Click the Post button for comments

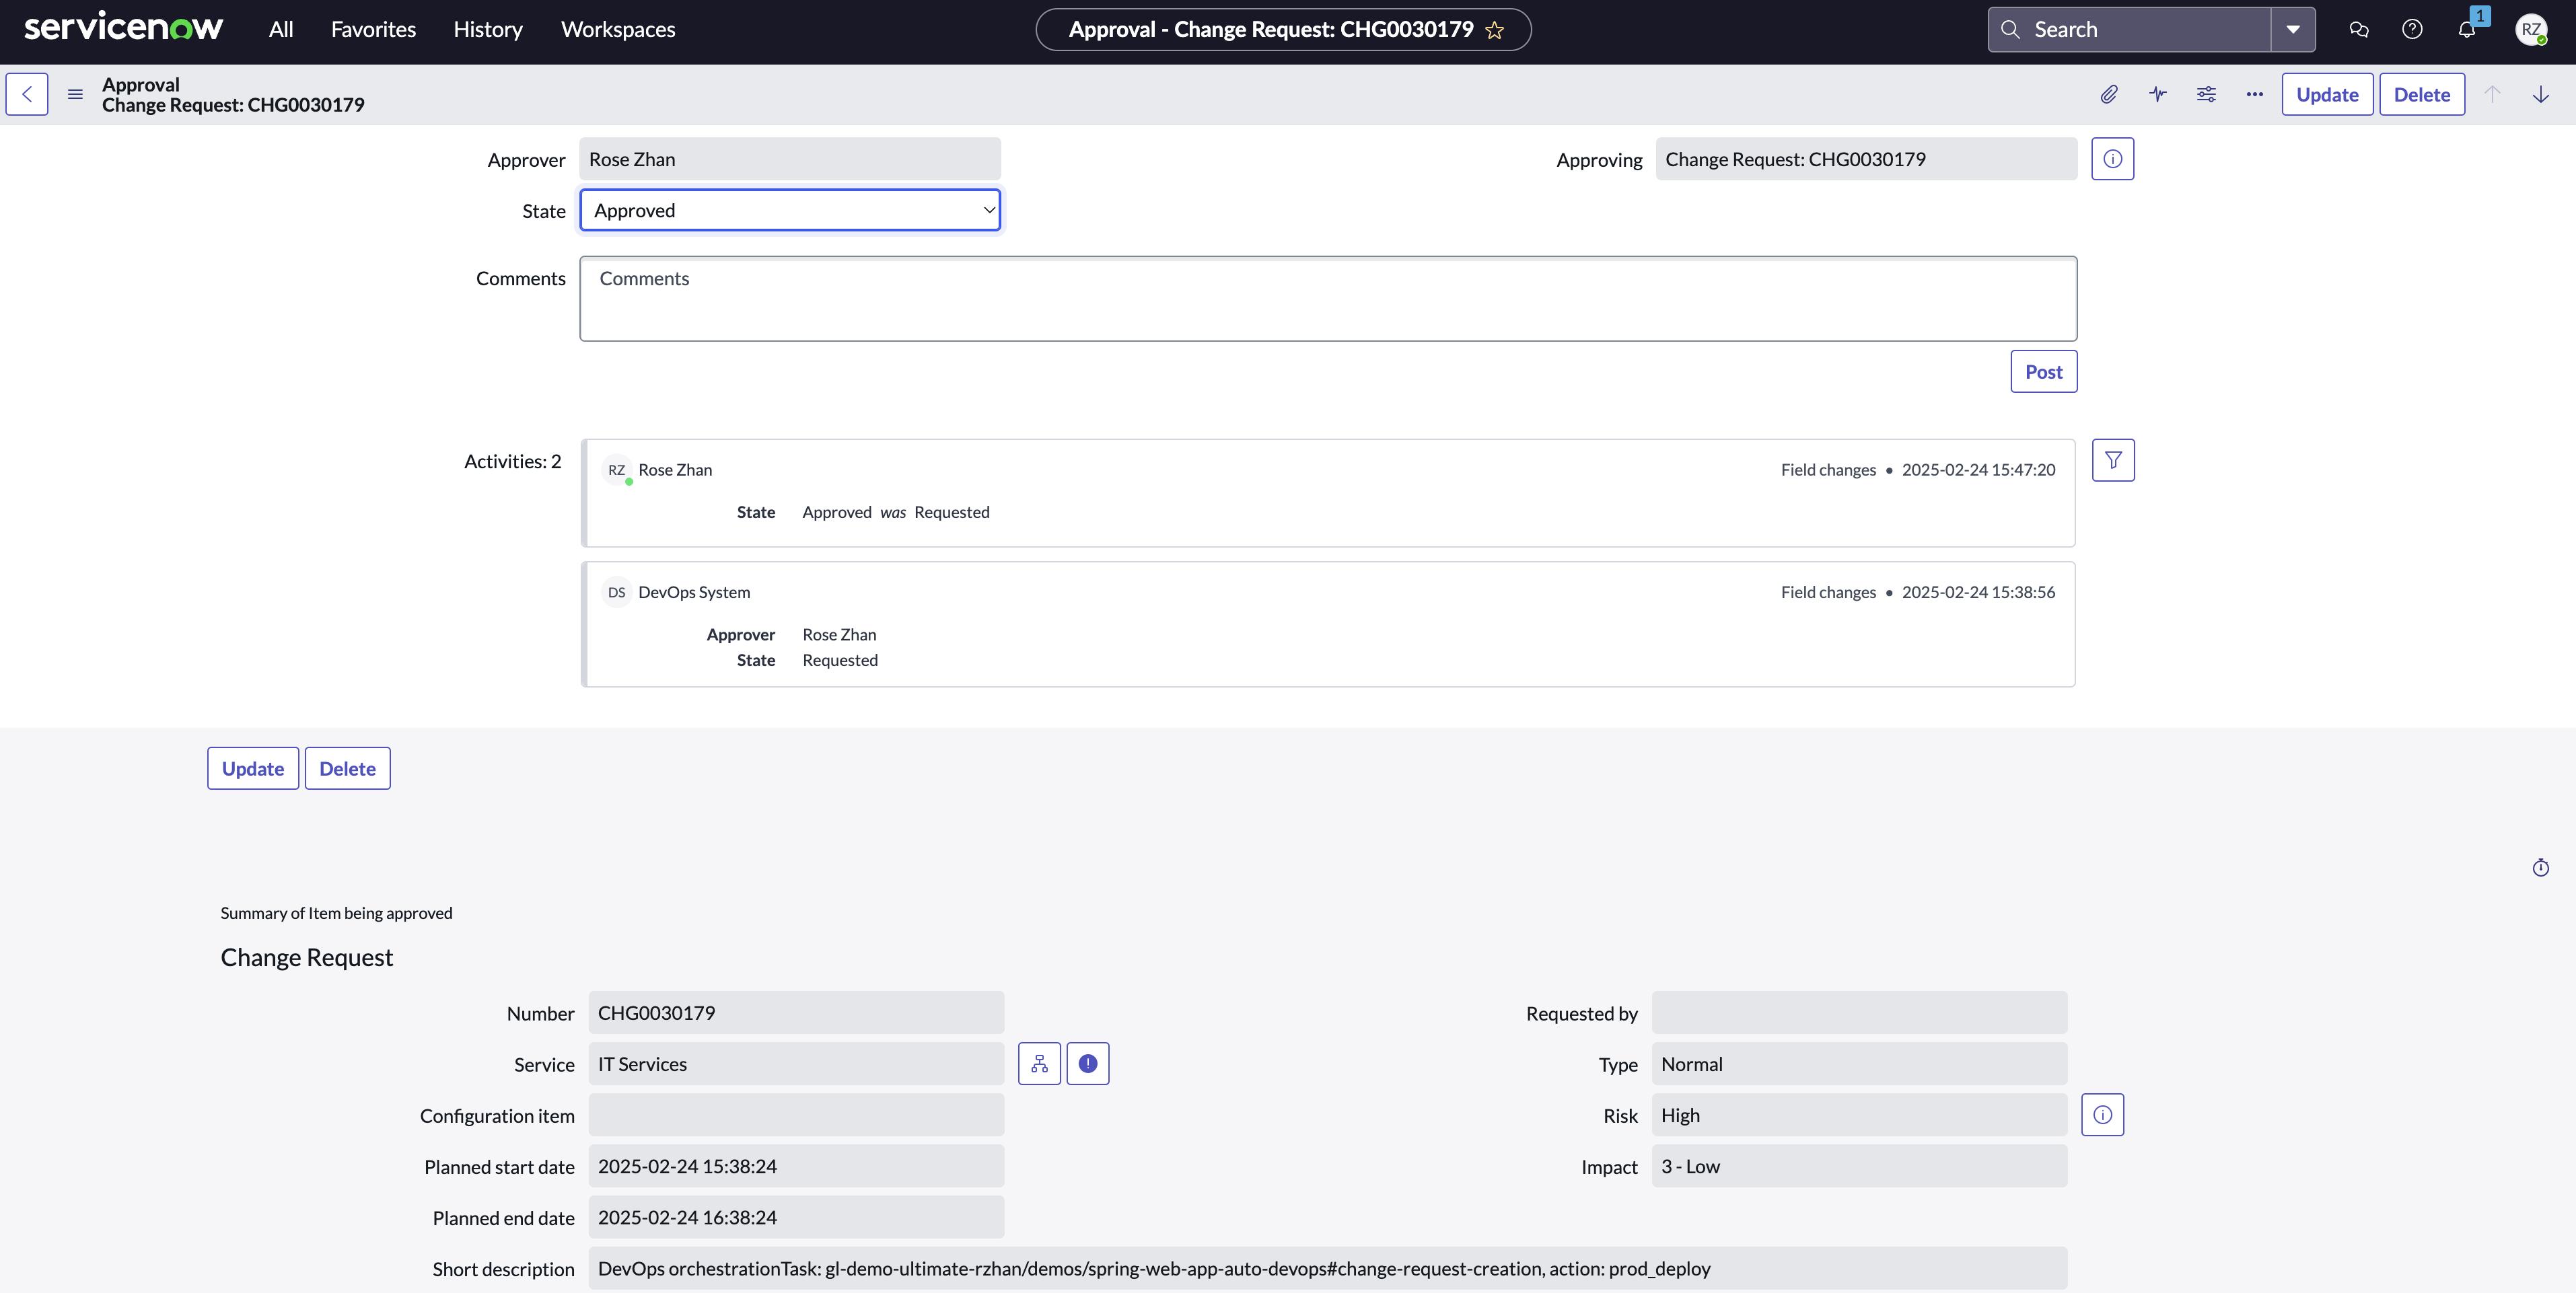pyautogui.click(x=2043, y=371)
